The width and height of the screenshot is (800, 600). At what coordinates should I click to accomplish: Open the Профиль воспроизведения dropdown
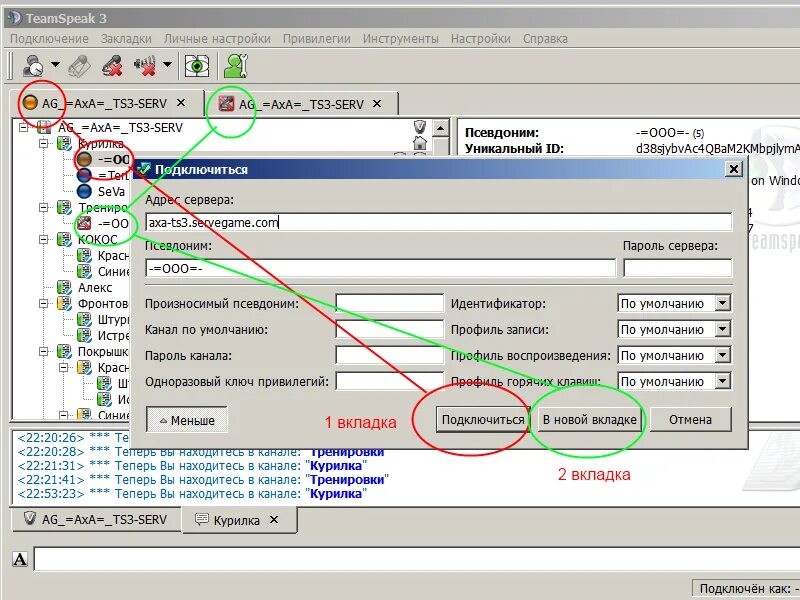click(x=674, y=355)
